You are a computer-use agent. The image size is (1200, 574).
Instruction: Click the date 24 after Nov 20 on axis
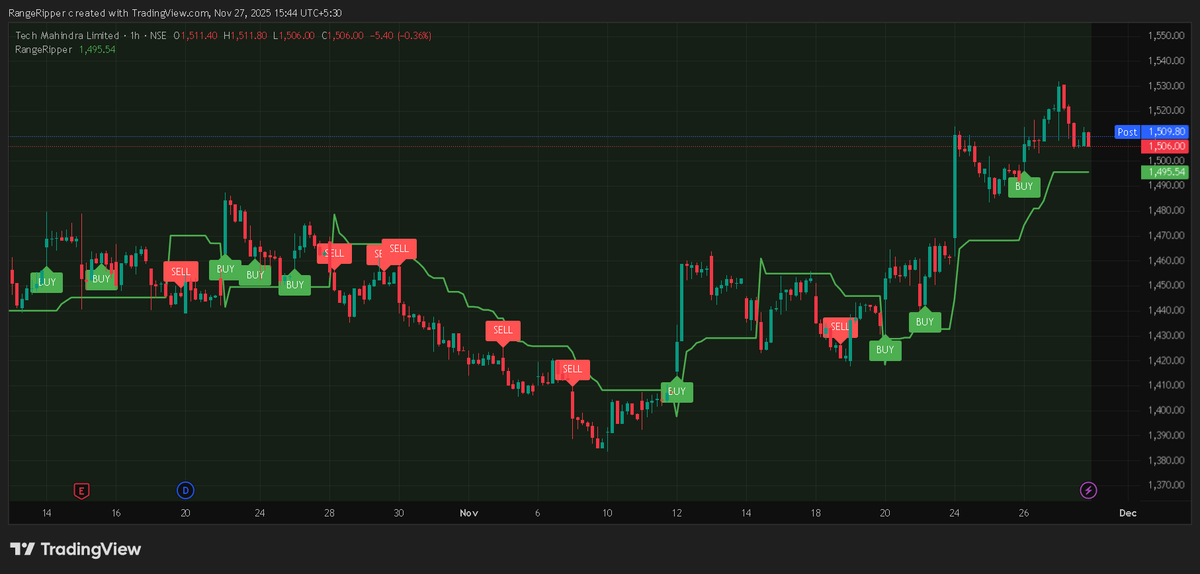(x=955, y=513)
